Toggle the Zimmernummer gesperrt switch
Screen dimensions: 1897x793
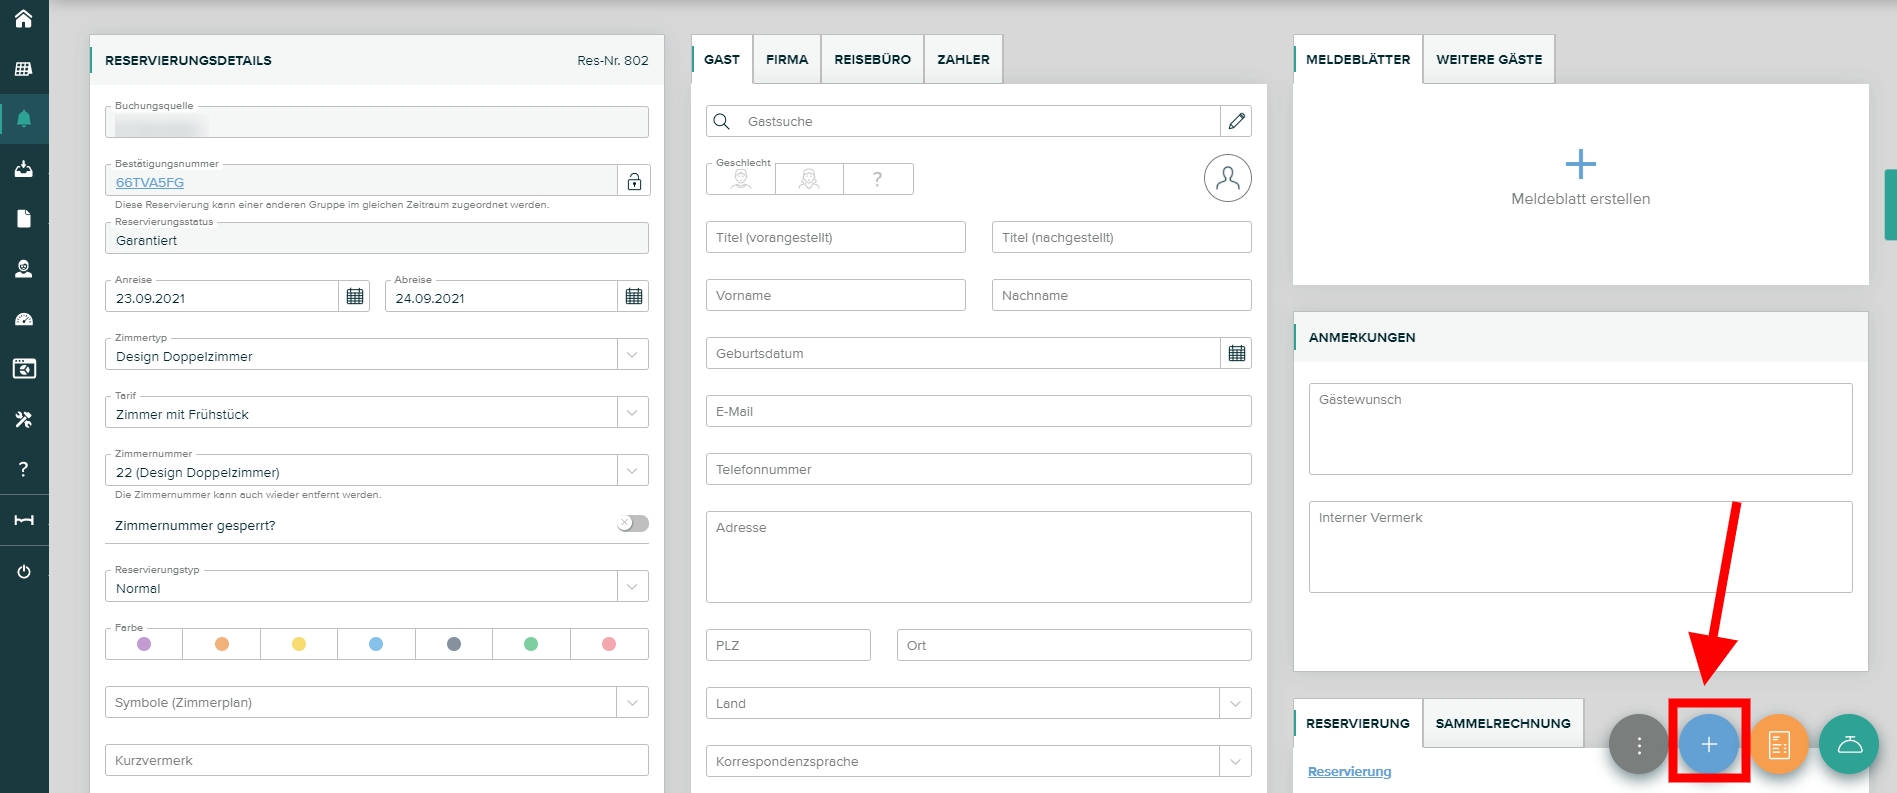pos(632,524)
